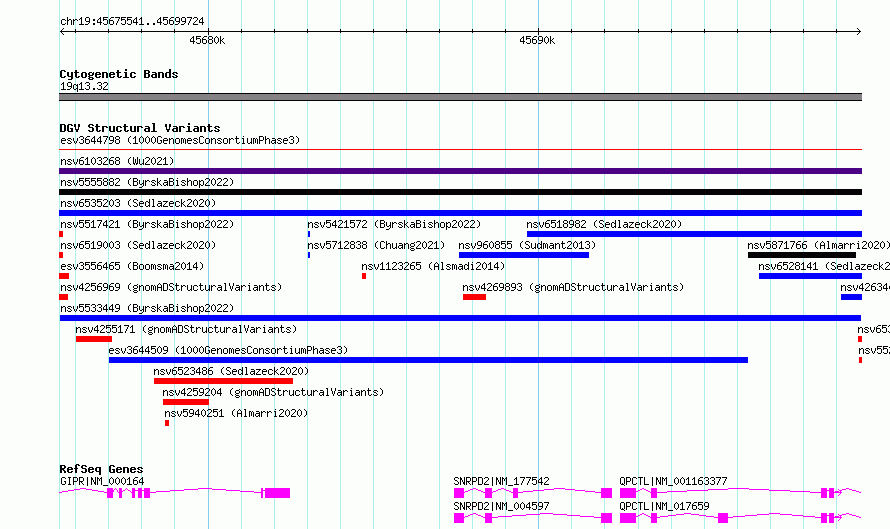Select the nsv6103268 (Wu2021) purple bar
The width and height of the screenshot is (890, 529).
[x=460, y=171]
